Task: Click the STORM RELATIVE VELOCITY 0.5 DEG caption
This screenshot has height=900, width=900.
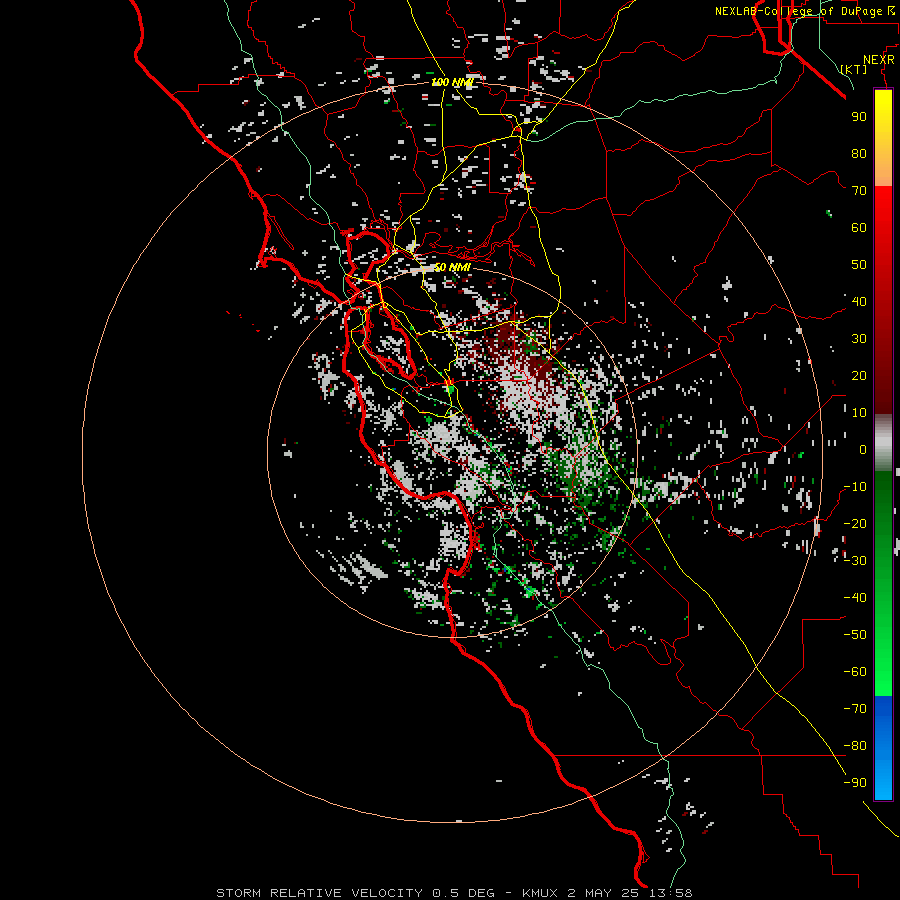Action: pyautogui.click(x=355, y=893)
